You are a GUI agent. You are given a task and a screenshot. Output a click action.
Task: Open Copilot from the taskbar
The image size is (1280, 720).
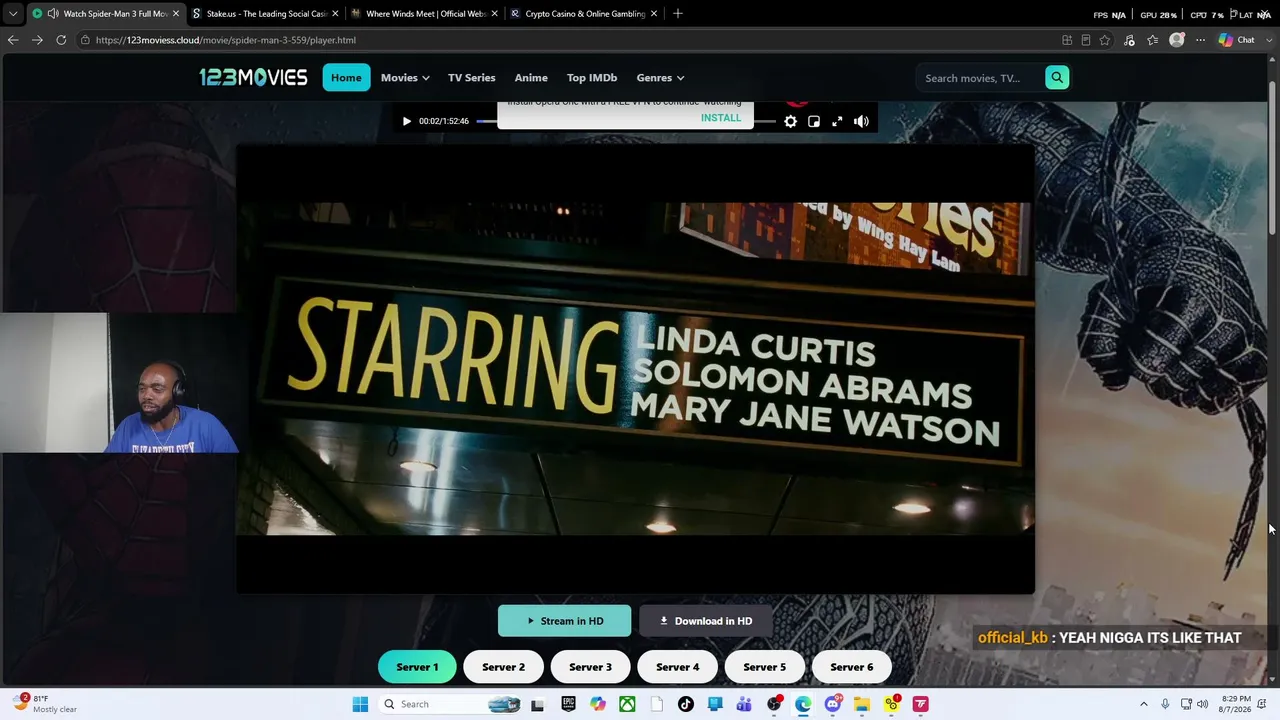pyautogui.click(x=597, y=704)
